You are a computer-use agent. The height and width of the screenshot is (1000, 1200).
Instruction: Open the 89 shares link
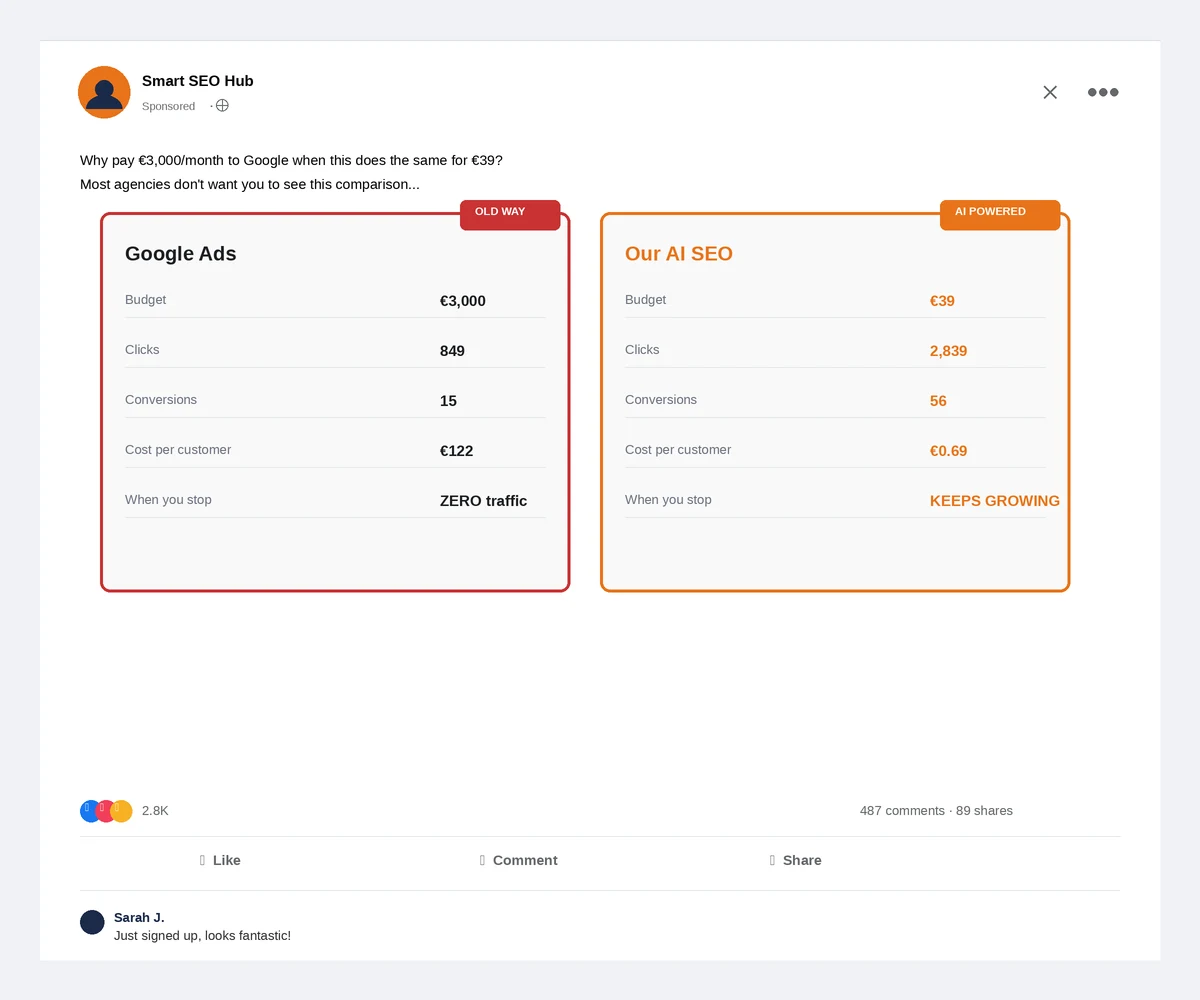click(984, 811)
